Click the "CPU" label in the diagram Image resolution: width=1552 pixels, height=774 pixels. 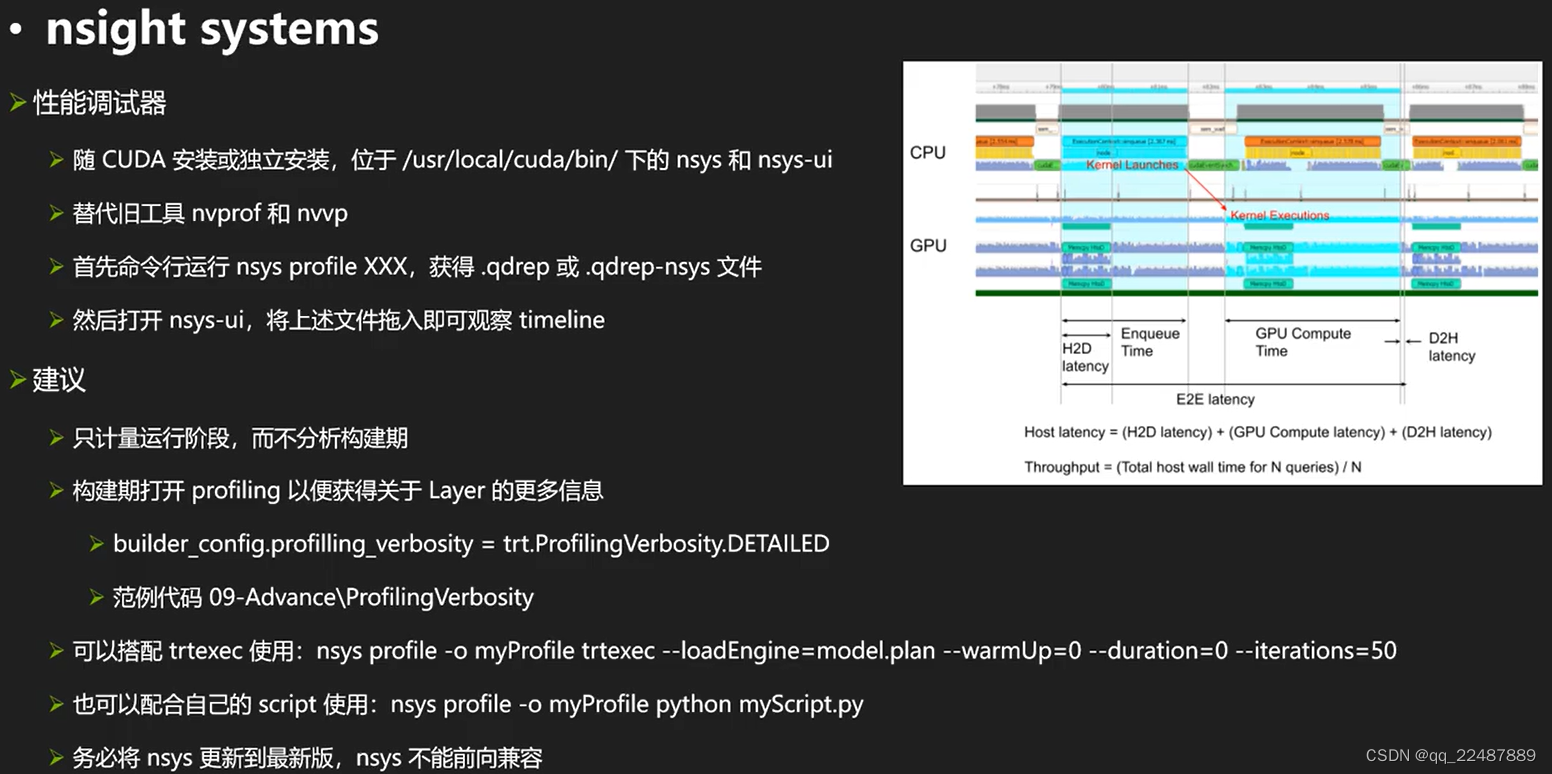tap(927, 153)
